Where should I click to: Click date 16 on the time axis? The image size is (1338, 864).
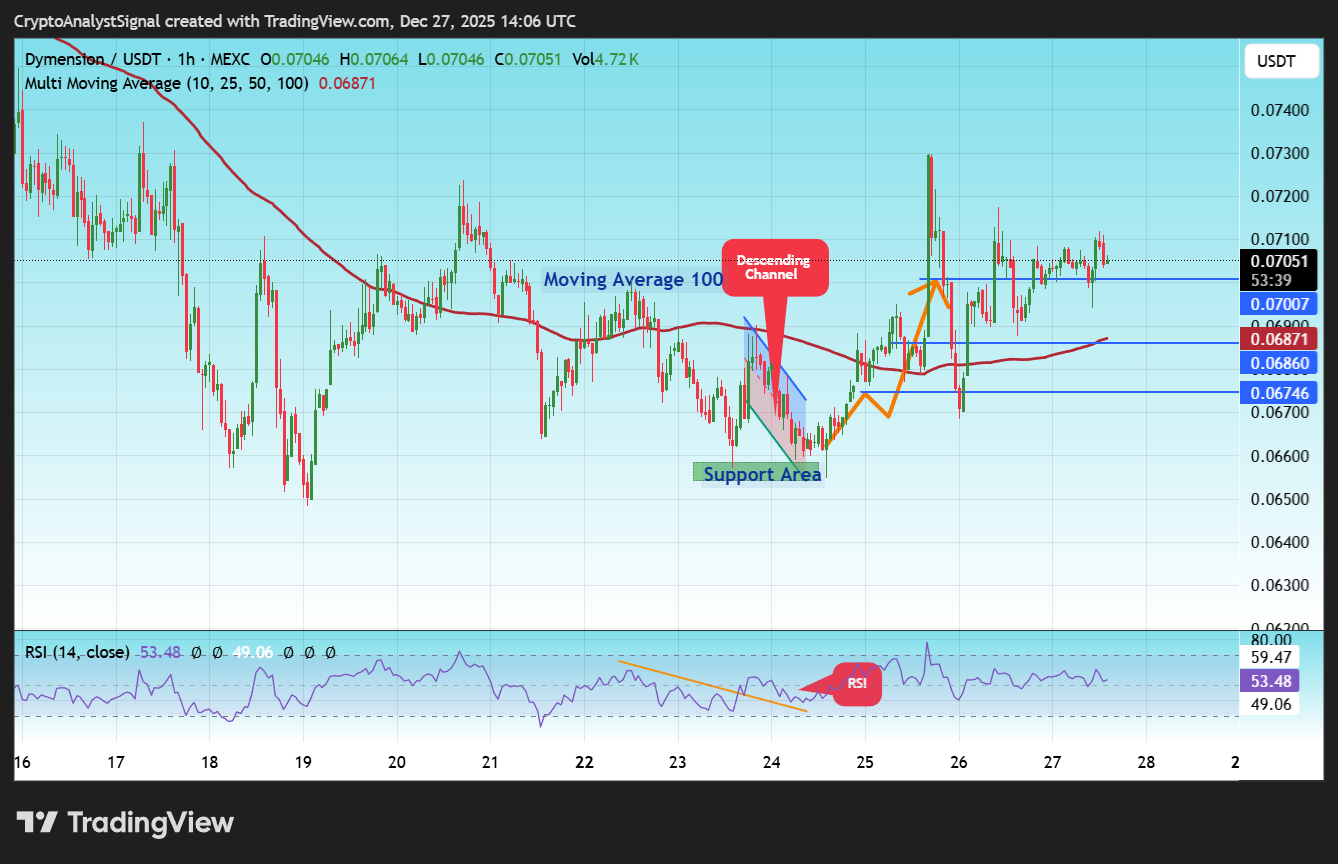(x=23, y=762)
